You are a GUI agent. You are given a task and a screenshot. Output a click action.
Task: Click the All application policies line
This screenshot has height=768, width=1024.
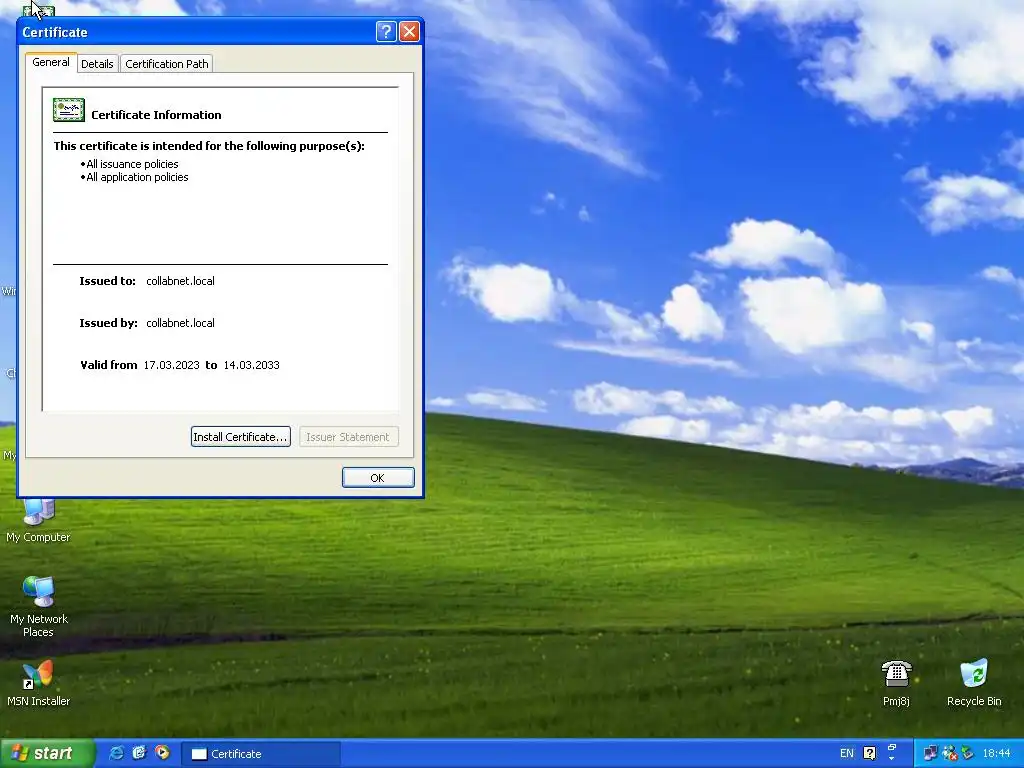135,177
